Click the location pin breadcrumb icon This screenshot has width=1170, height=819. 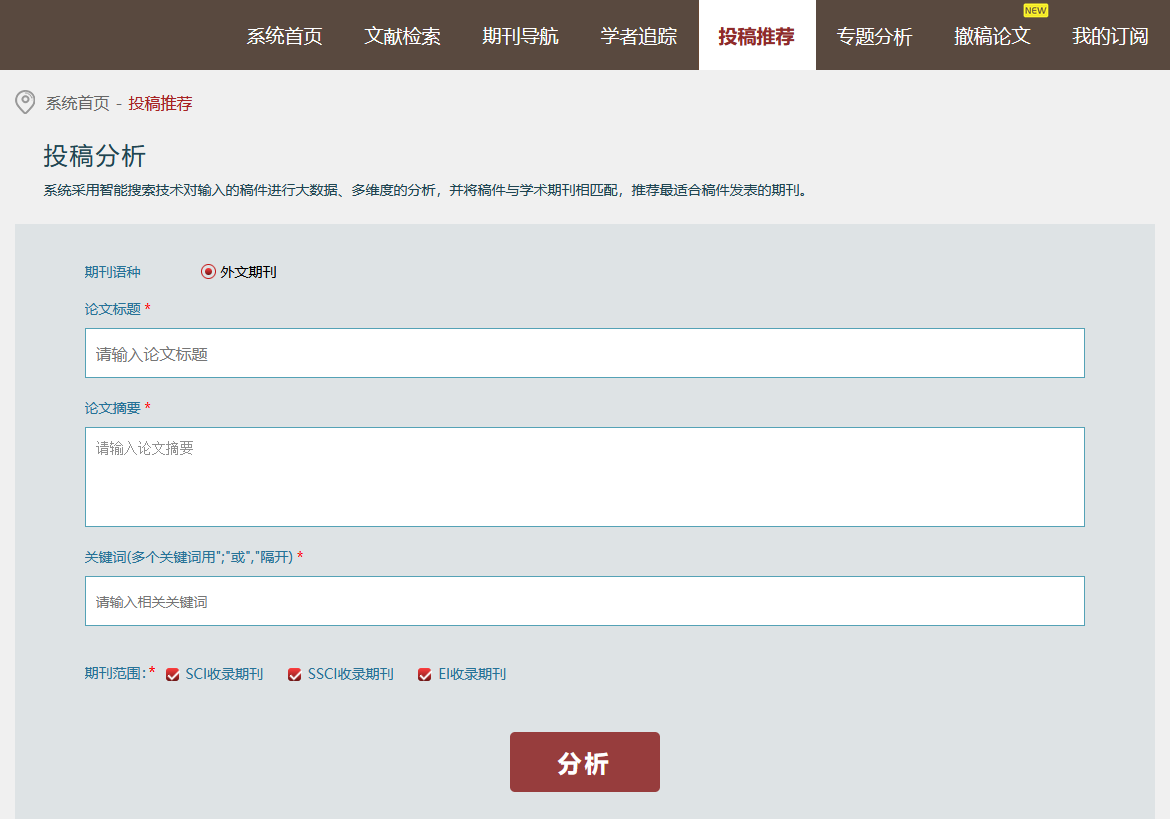click(x=25, y=102)
